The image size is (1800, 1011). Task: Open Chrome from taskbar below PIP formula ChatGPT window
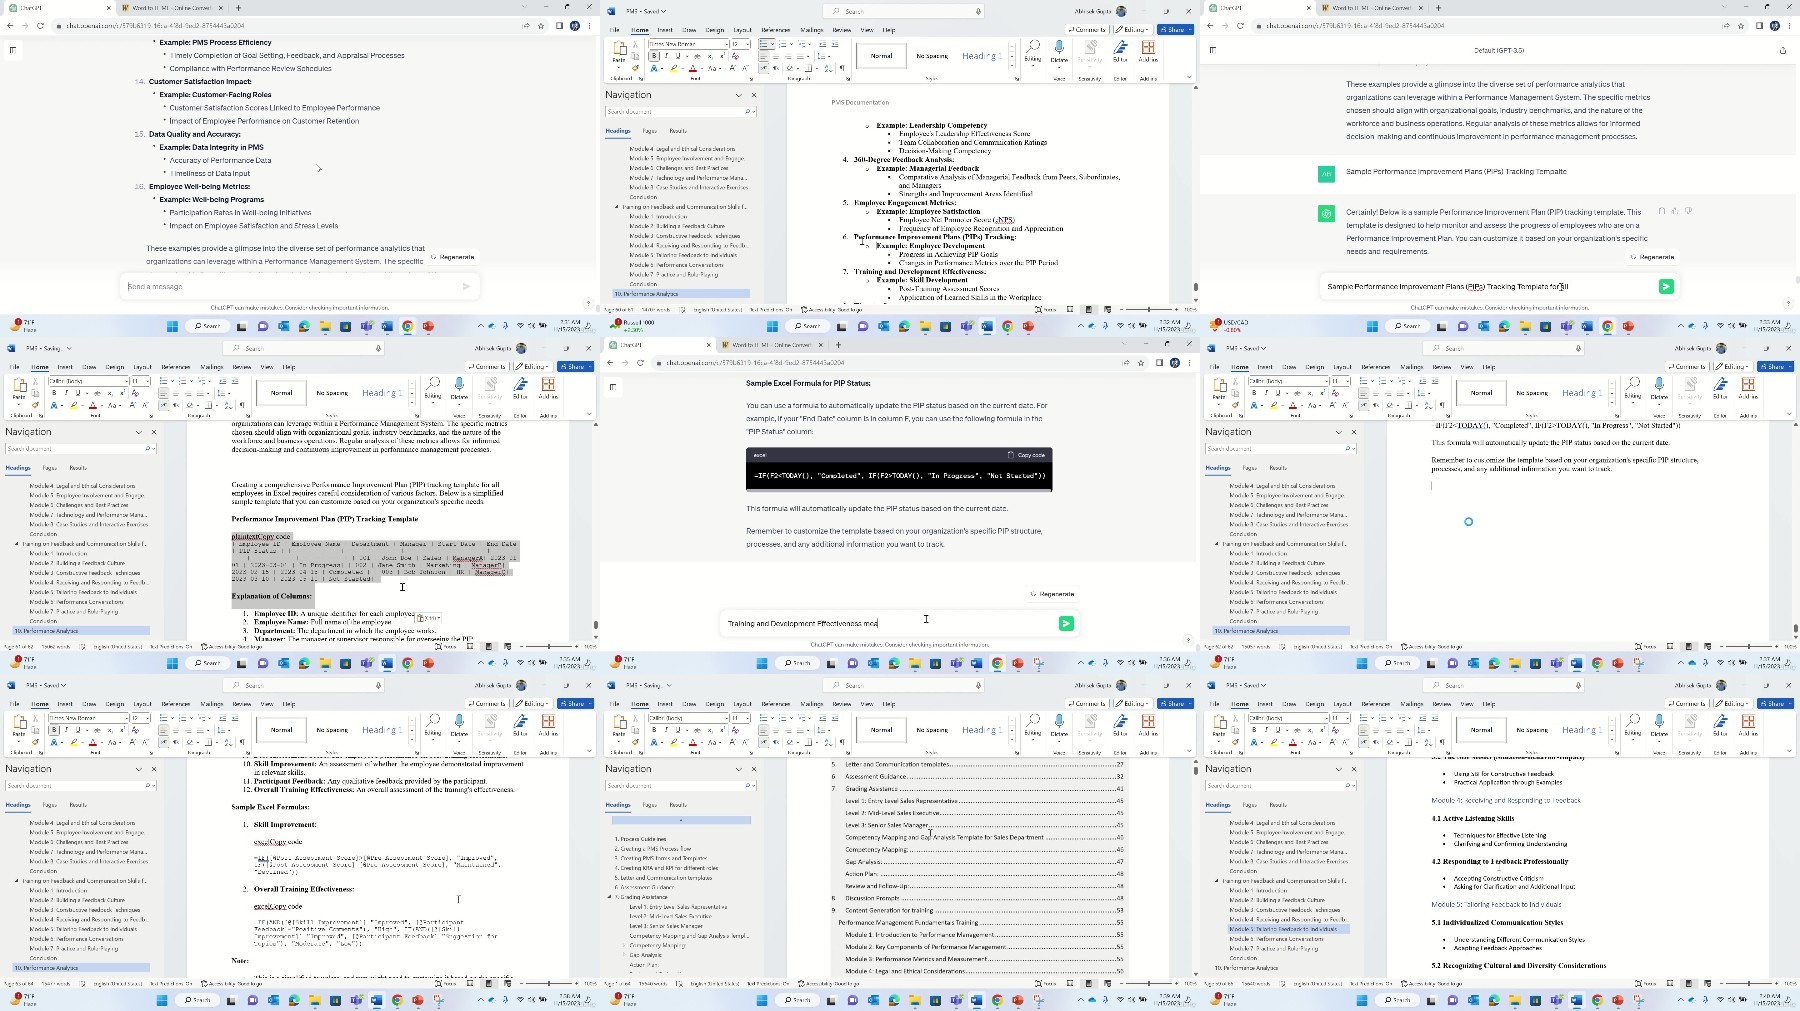pyautogui.click(x=997, y=663)
